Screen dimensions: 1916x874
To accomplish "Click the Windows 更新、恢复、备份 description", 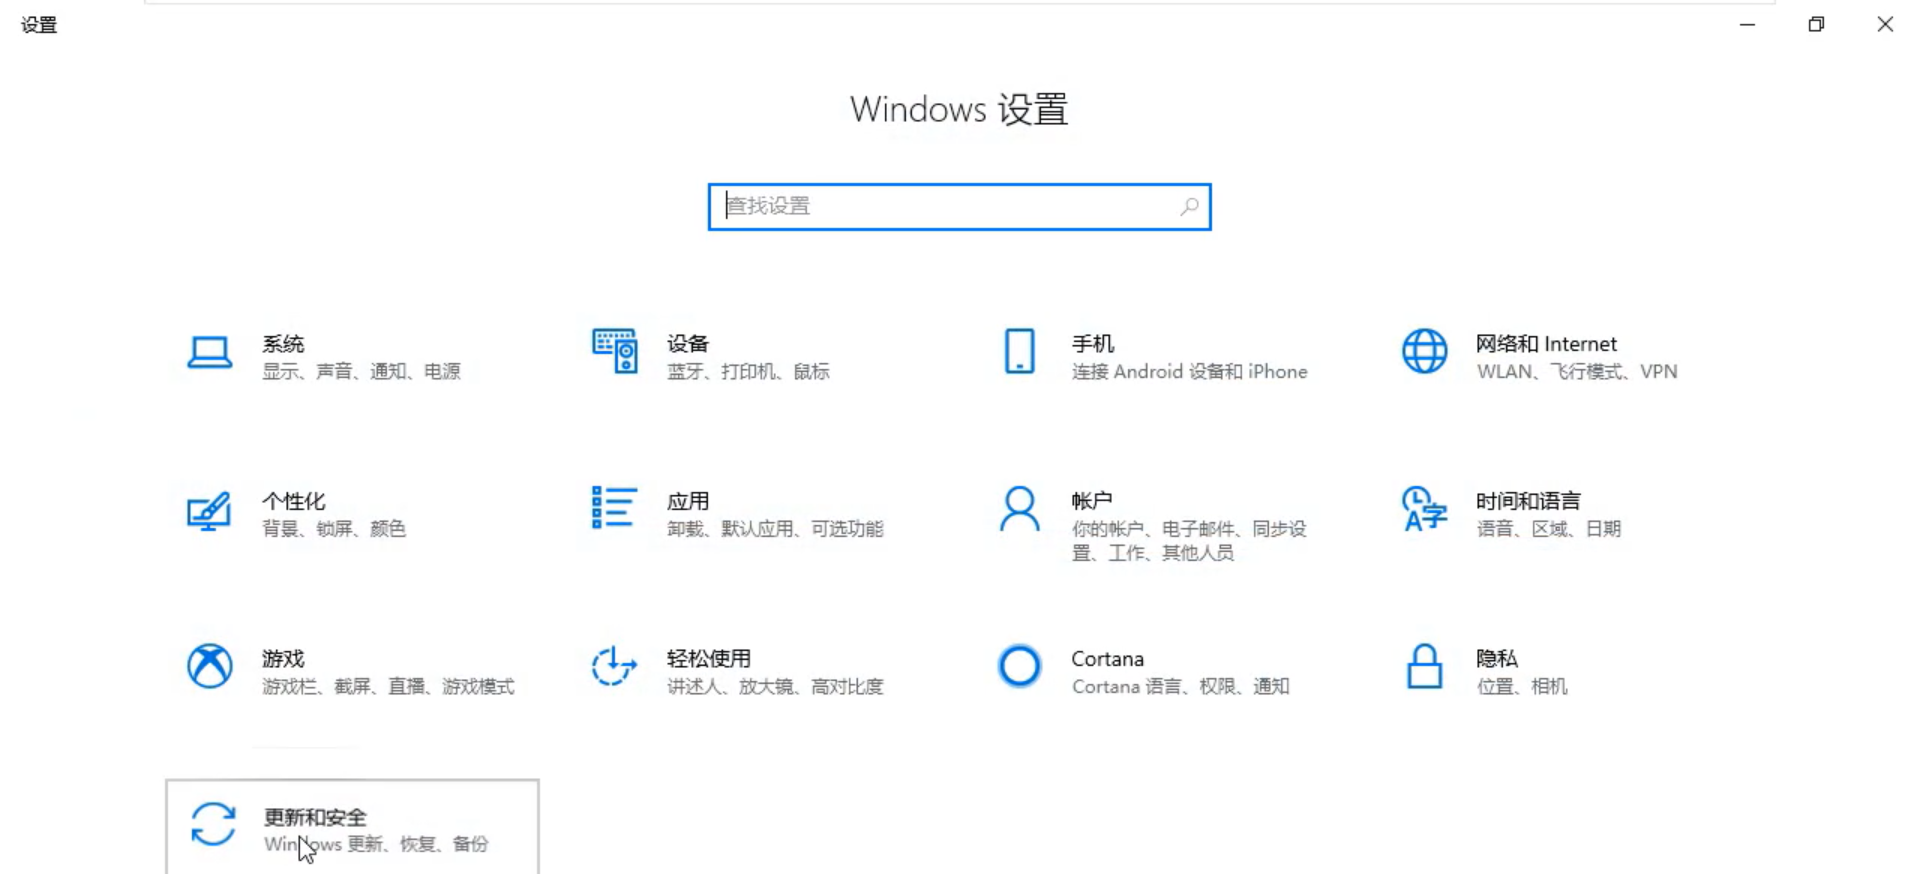I will point(376,845).
